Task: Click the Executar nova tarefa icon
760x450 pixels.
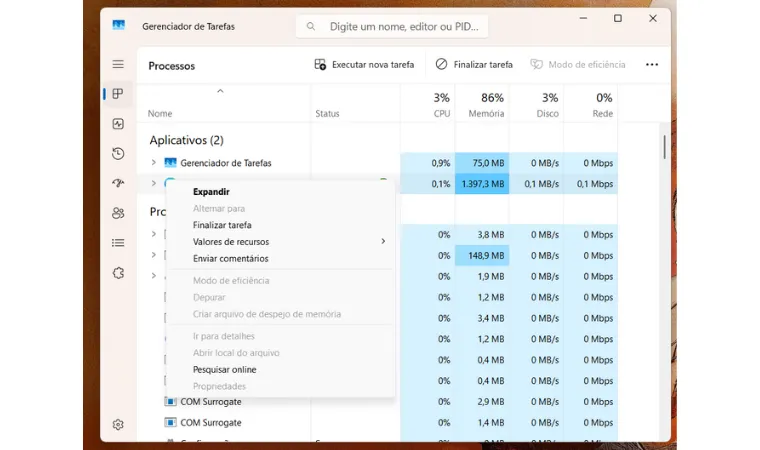Action: coord(320,64)
